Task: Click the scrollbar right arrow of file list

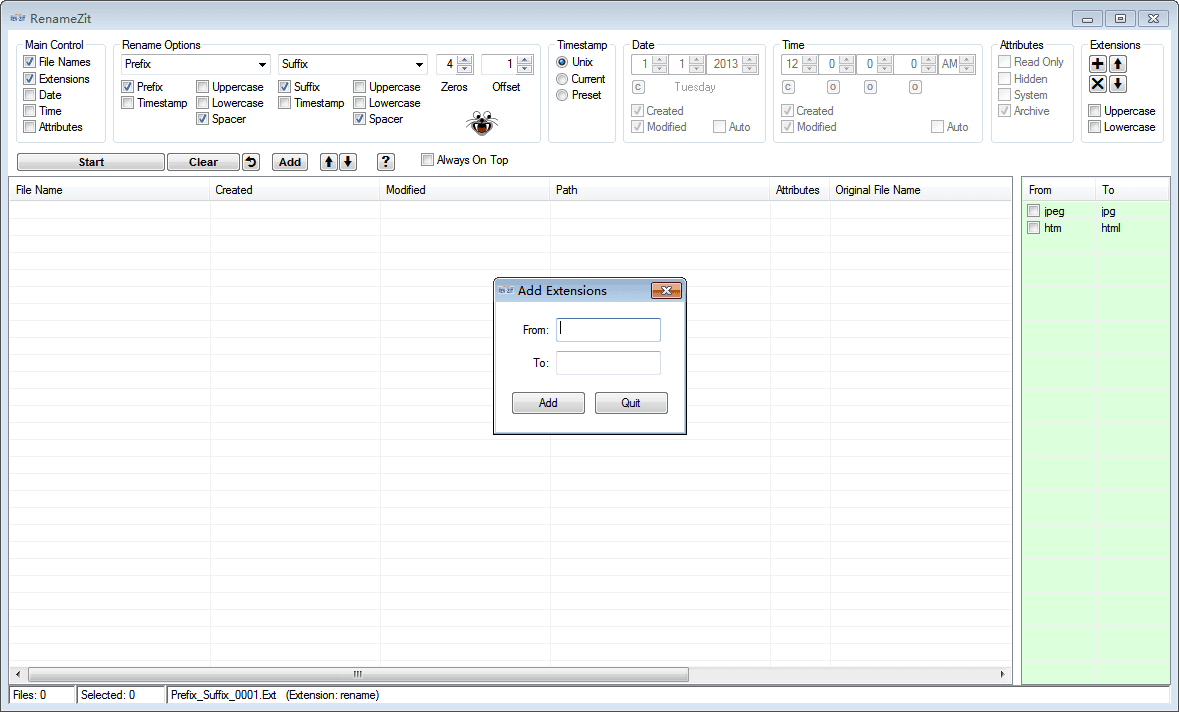Action: [1002, 674]
